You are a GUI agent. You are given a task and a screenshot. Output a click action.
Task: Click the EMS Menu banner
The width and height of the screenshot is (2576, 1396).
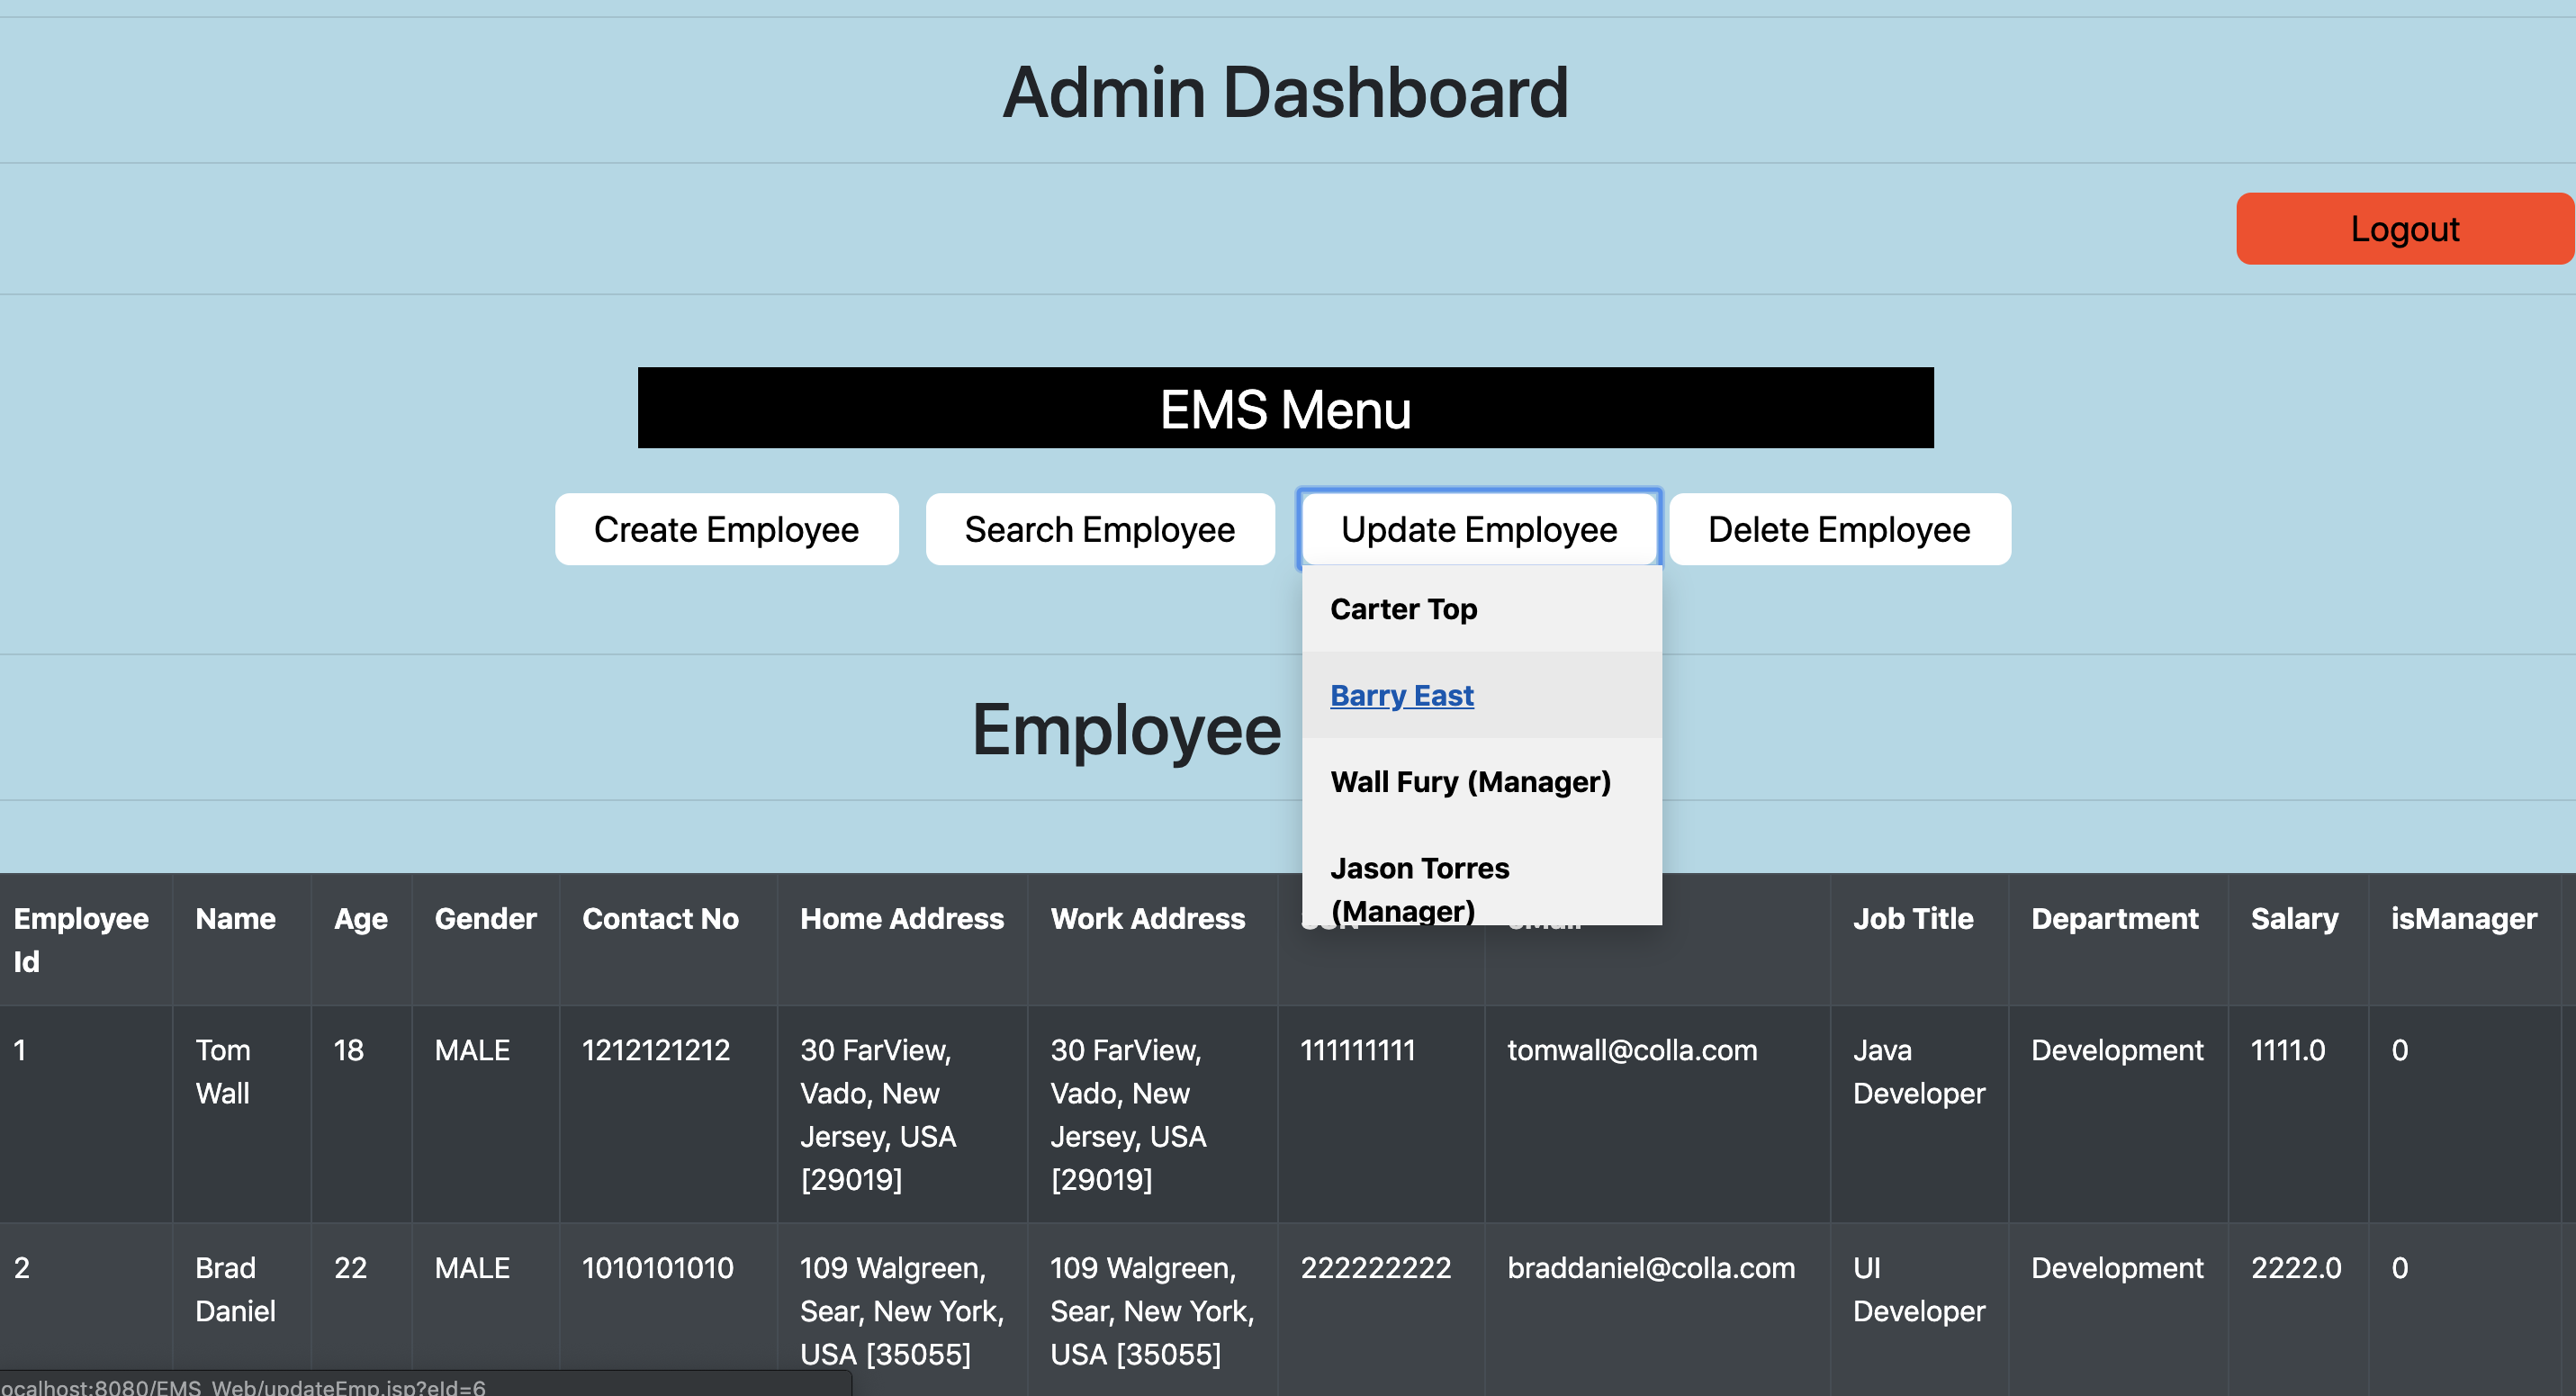[1285, 408]
